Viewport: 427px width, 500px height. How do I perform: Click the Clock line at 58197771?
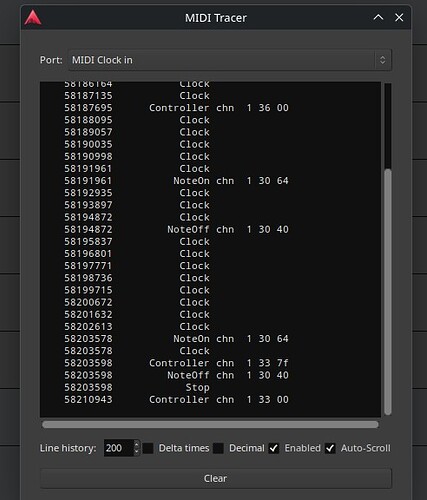pyautogui.click(x=137, y=266)
